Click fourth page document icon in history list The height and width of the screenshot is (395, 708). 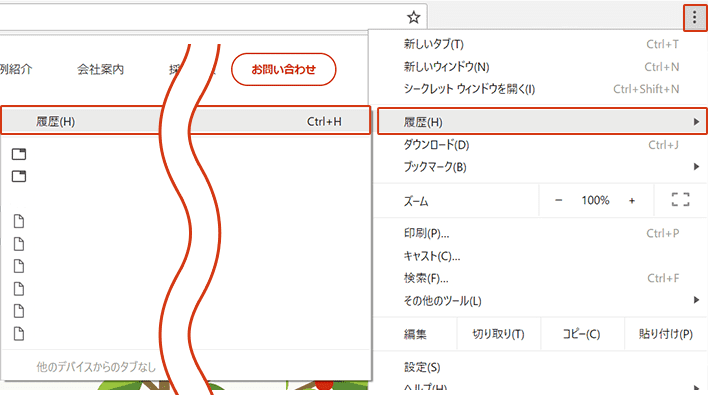point(19,288)
